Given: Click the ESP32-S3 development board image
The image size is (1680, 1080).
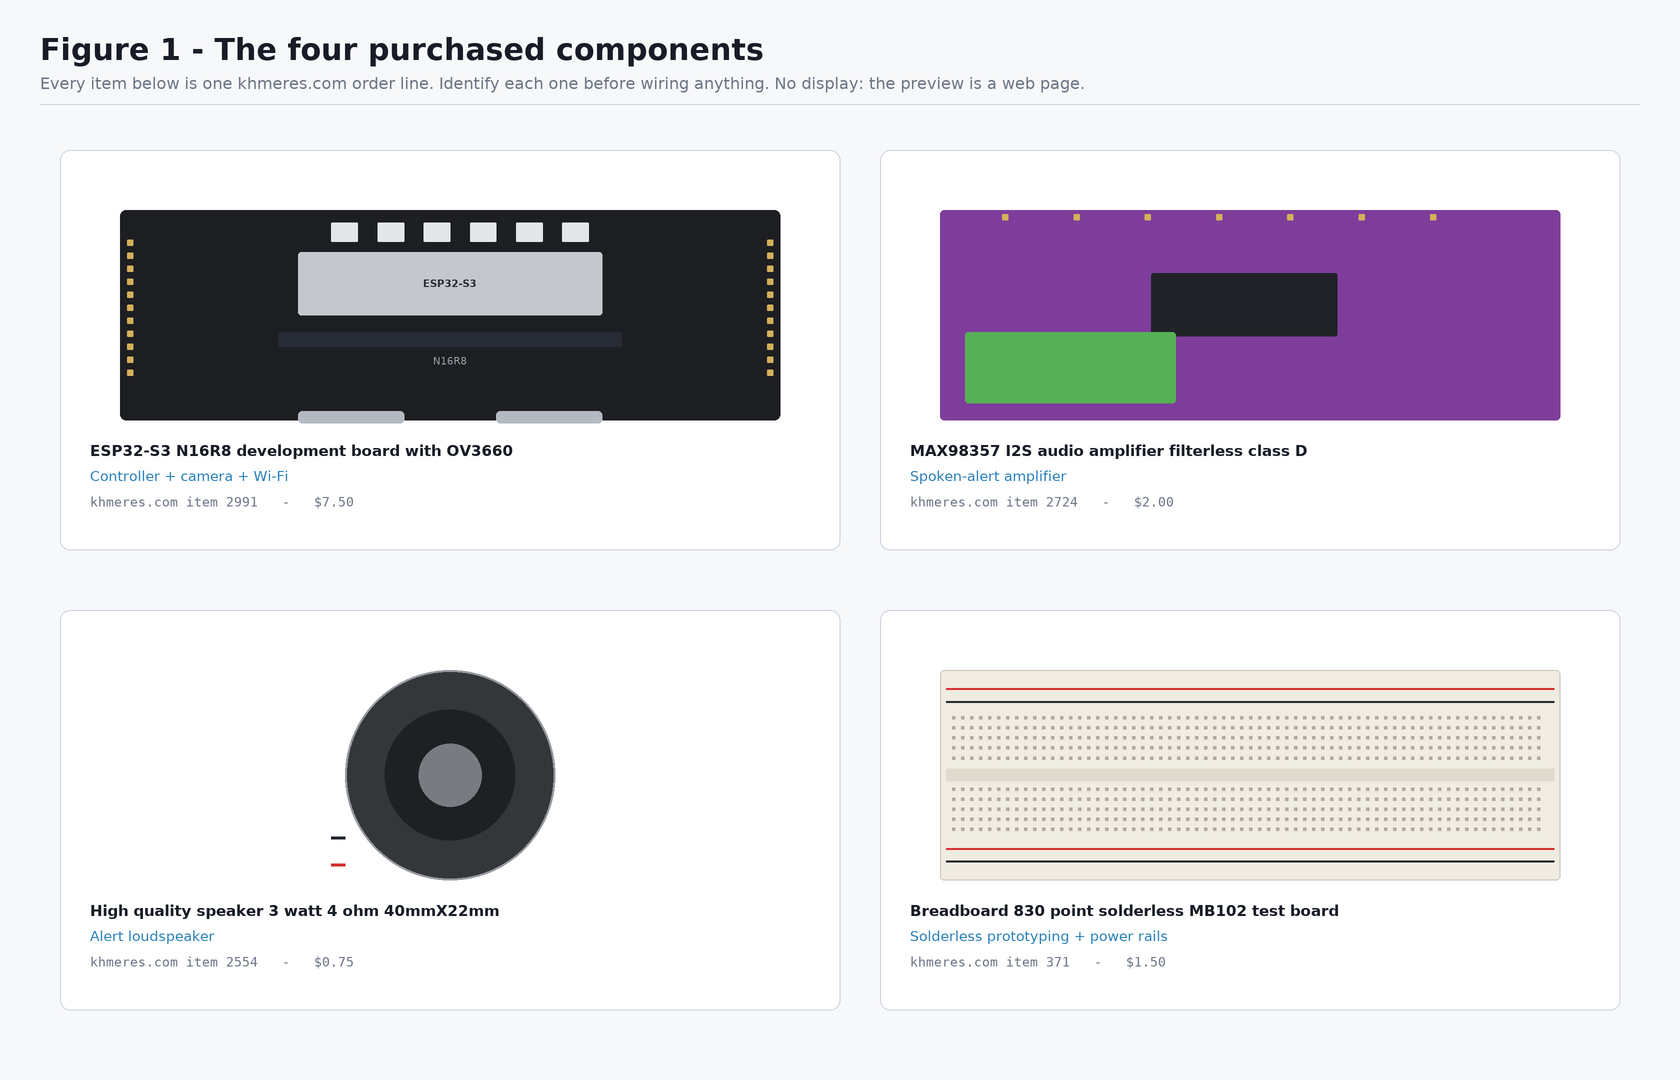Looking at the screenshot, I should pyautogui.click(x=450, y=316).
